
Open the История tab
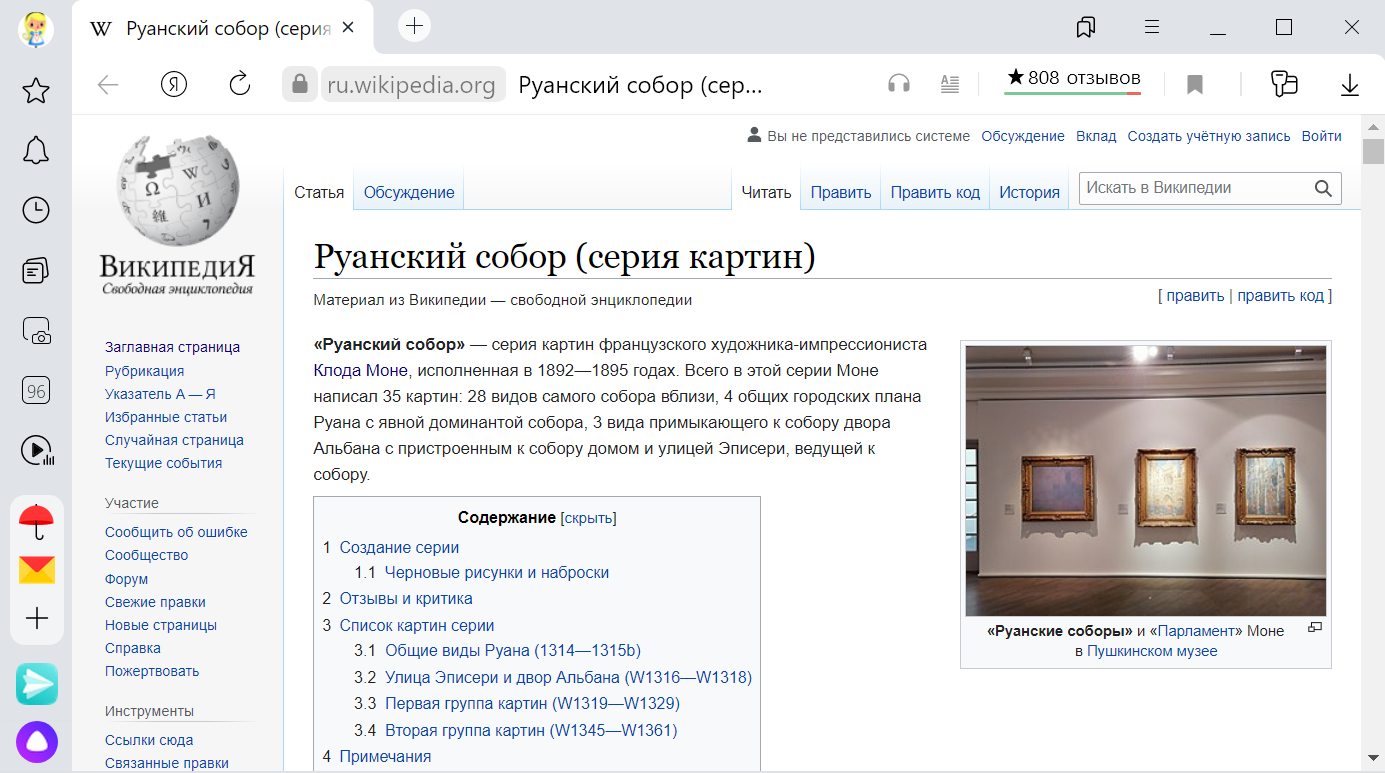(x=1029, y=192)
